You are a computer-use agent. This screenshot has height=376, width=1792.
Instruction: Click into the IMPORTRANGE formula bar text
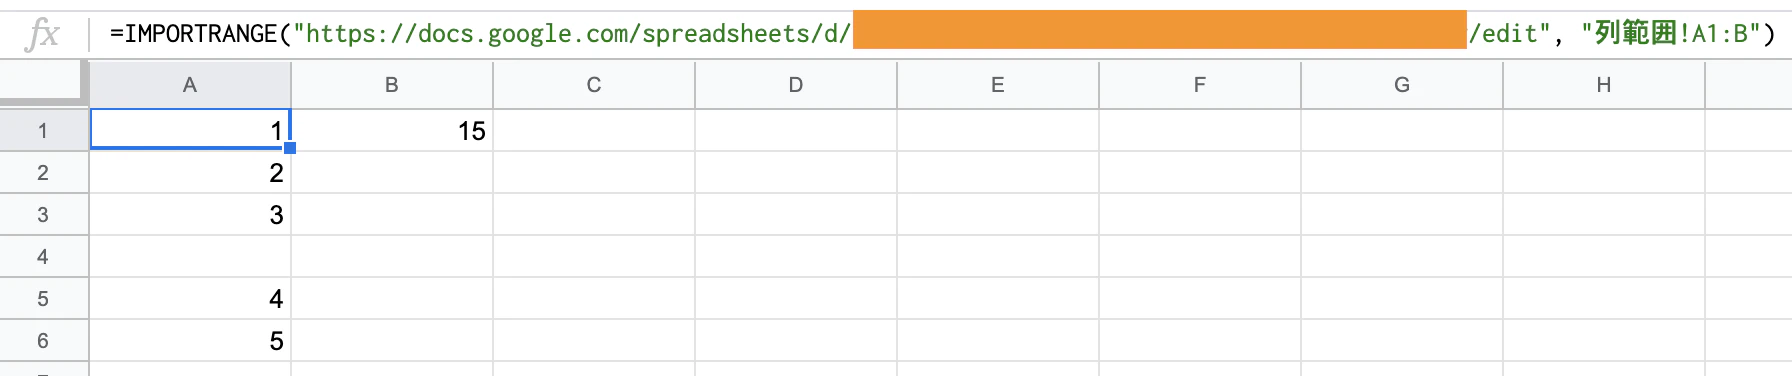pyautogui.click(x=942, y=34)
